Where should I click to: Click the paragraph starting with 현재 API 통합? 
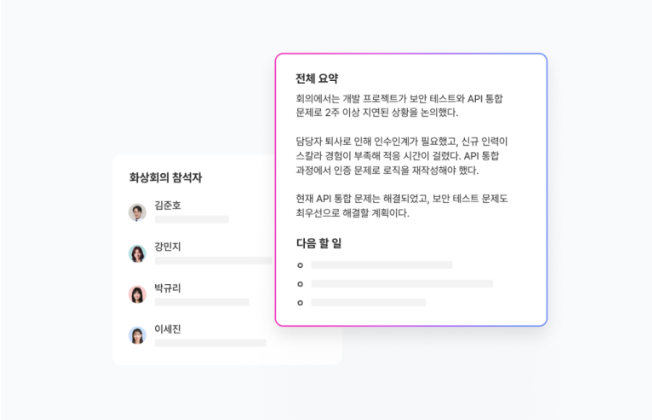pyautogui.click(x=402, y=206)
